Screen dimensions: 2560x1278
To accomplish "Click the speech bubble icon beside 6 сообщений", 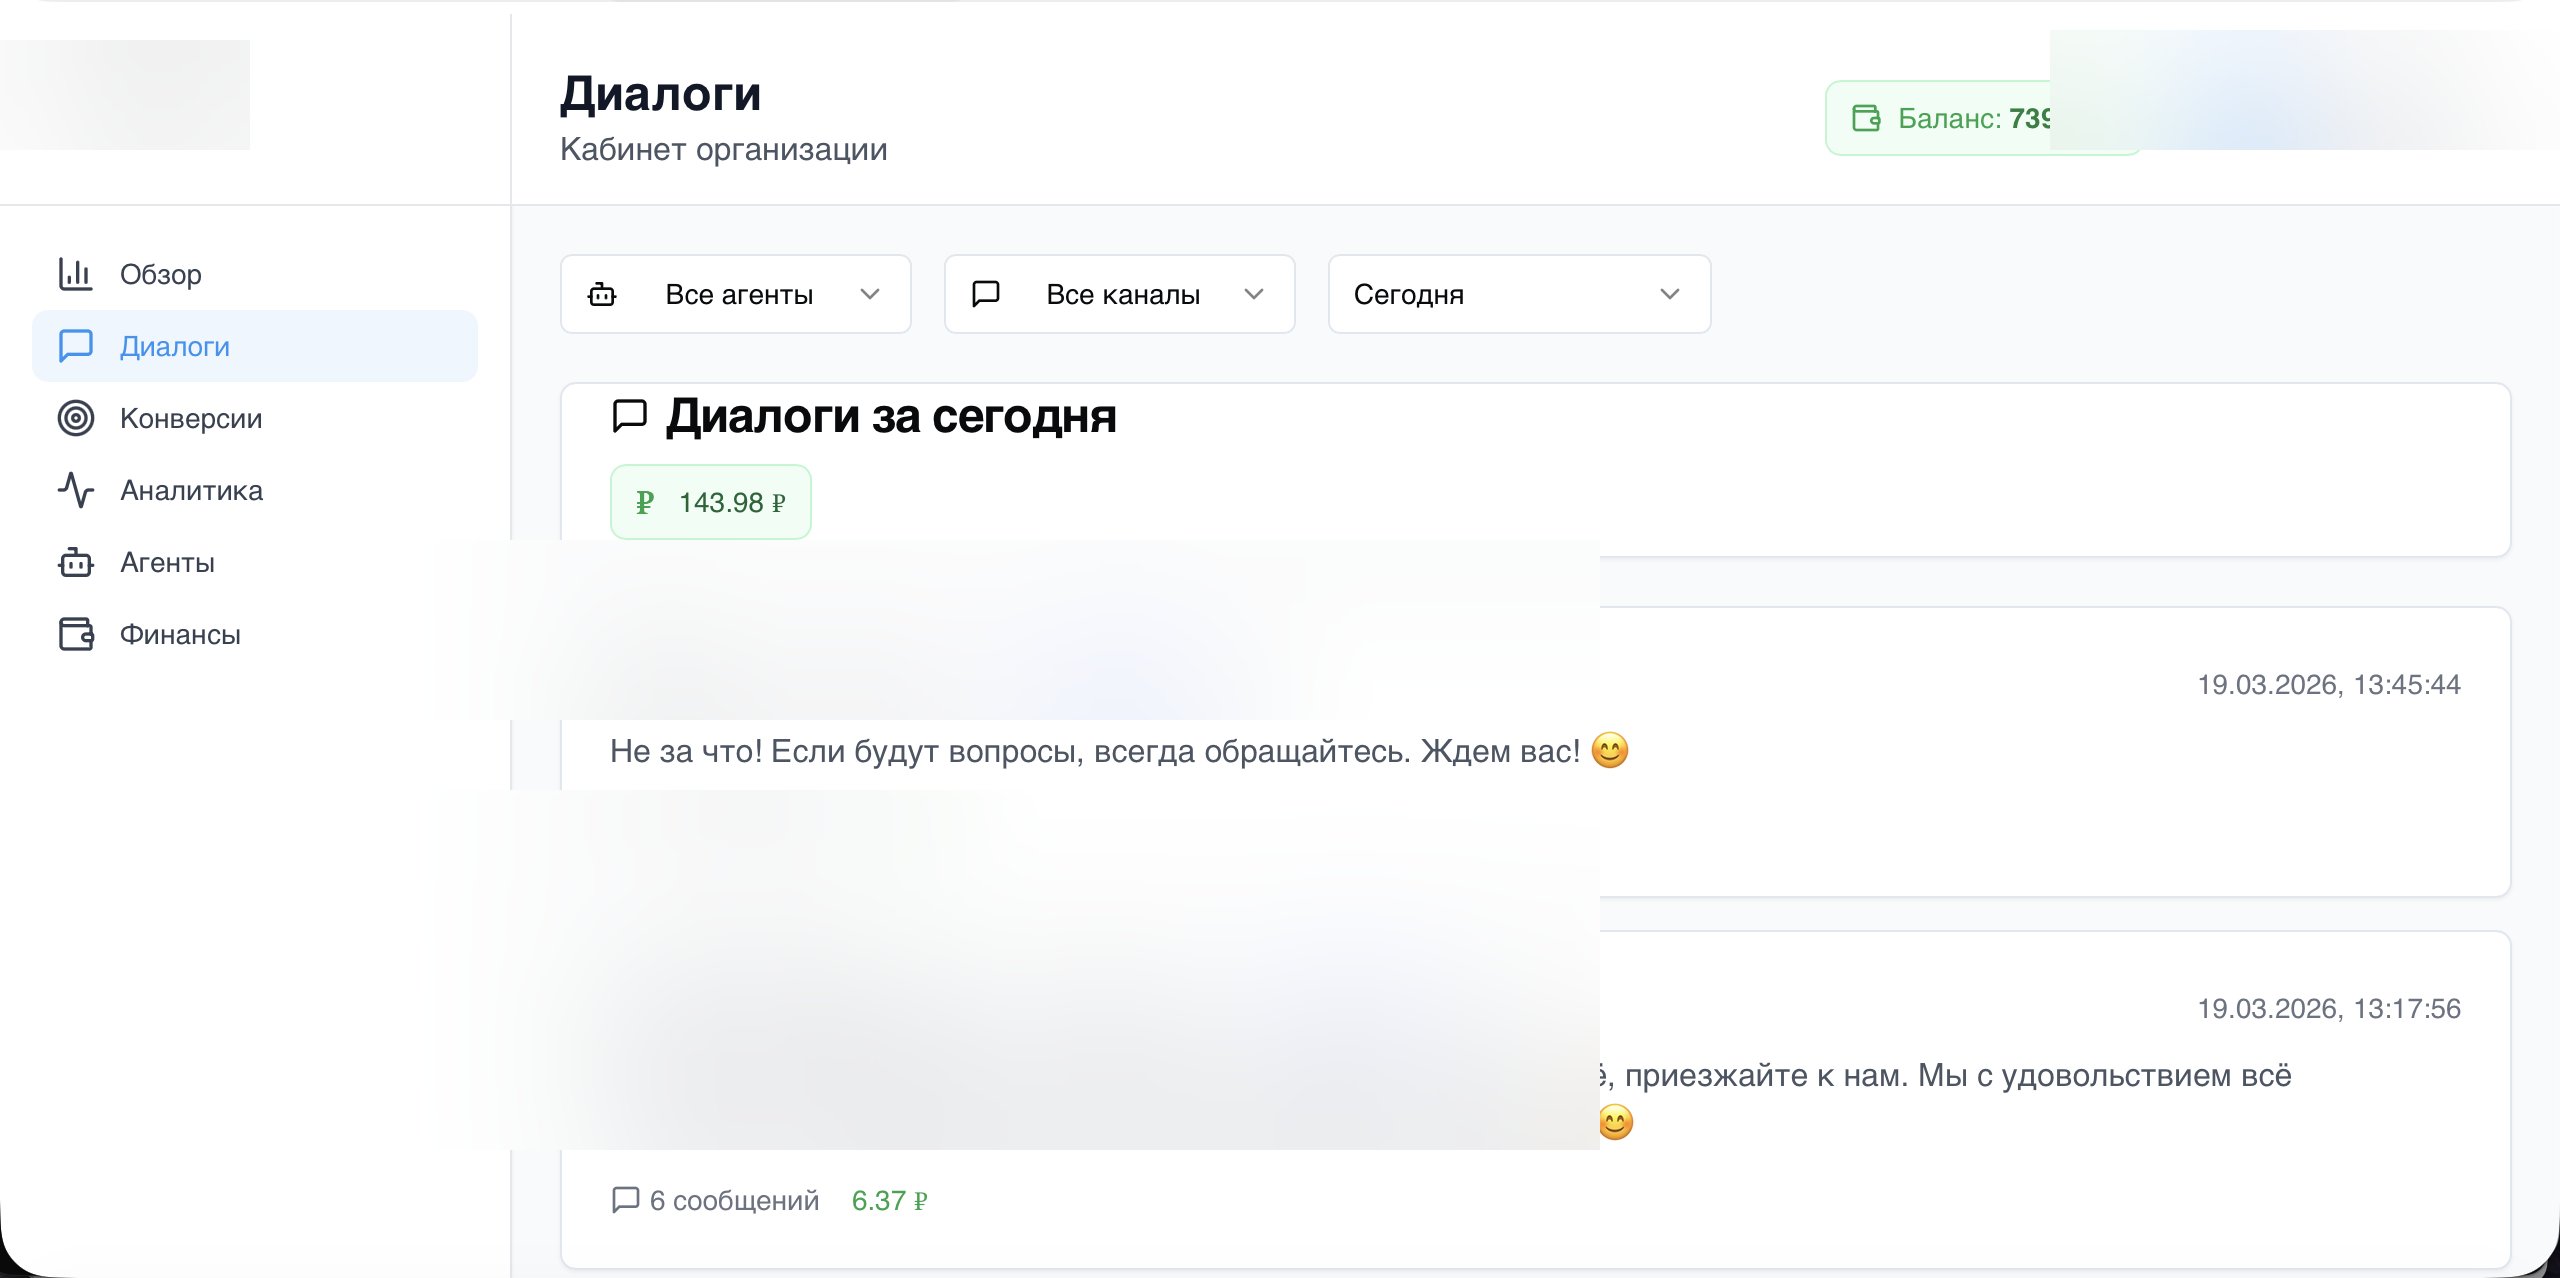I will [x=627, y=1200].
